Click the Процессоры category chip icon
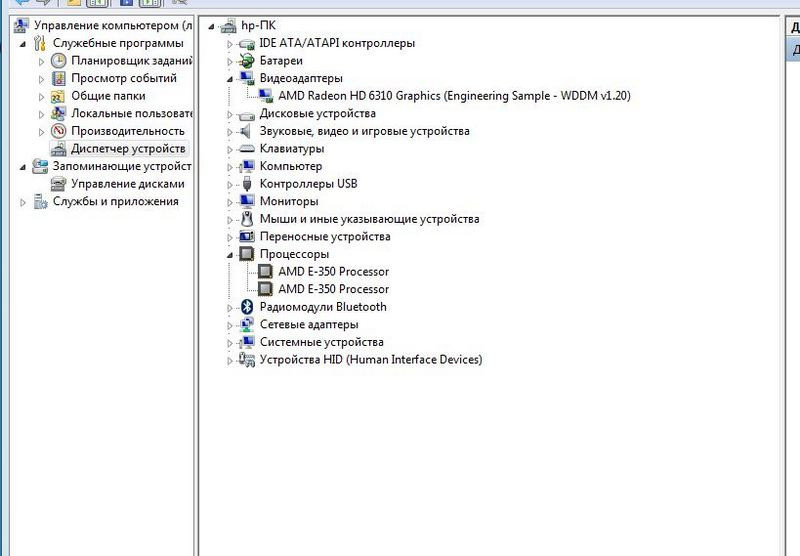 tap(247, 254)
